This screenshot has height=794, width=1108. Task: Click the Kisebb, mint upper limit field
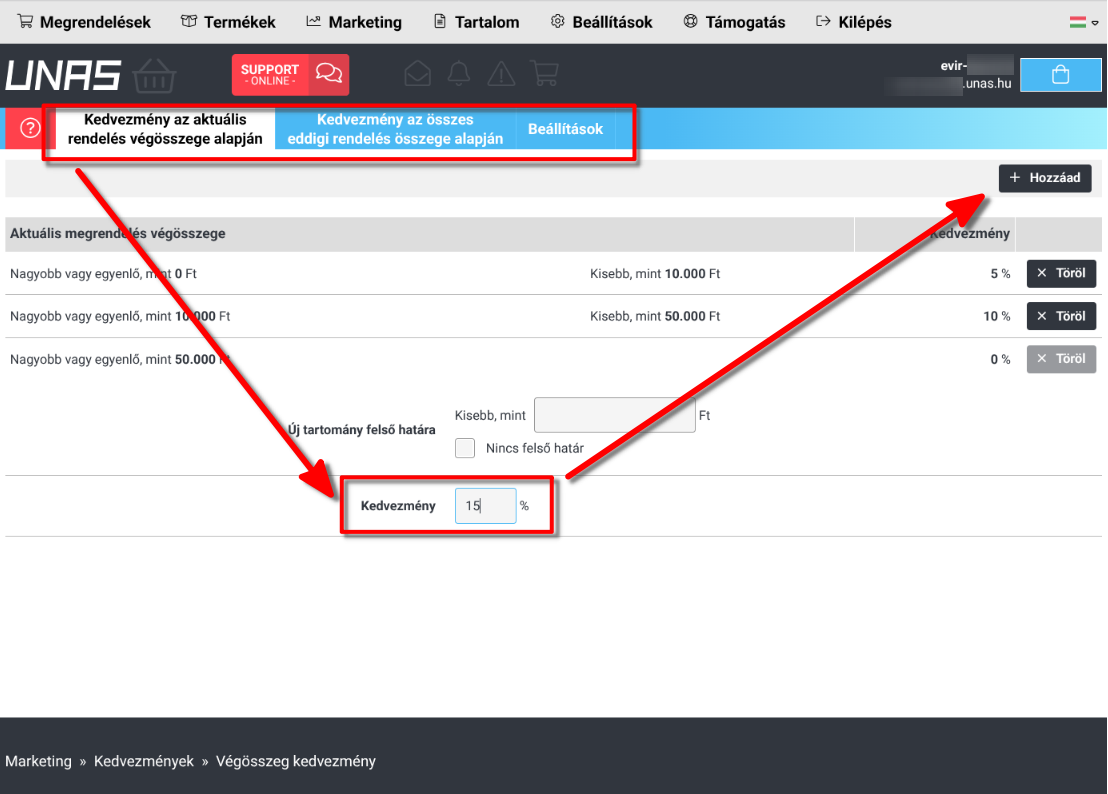click(615, 415)
